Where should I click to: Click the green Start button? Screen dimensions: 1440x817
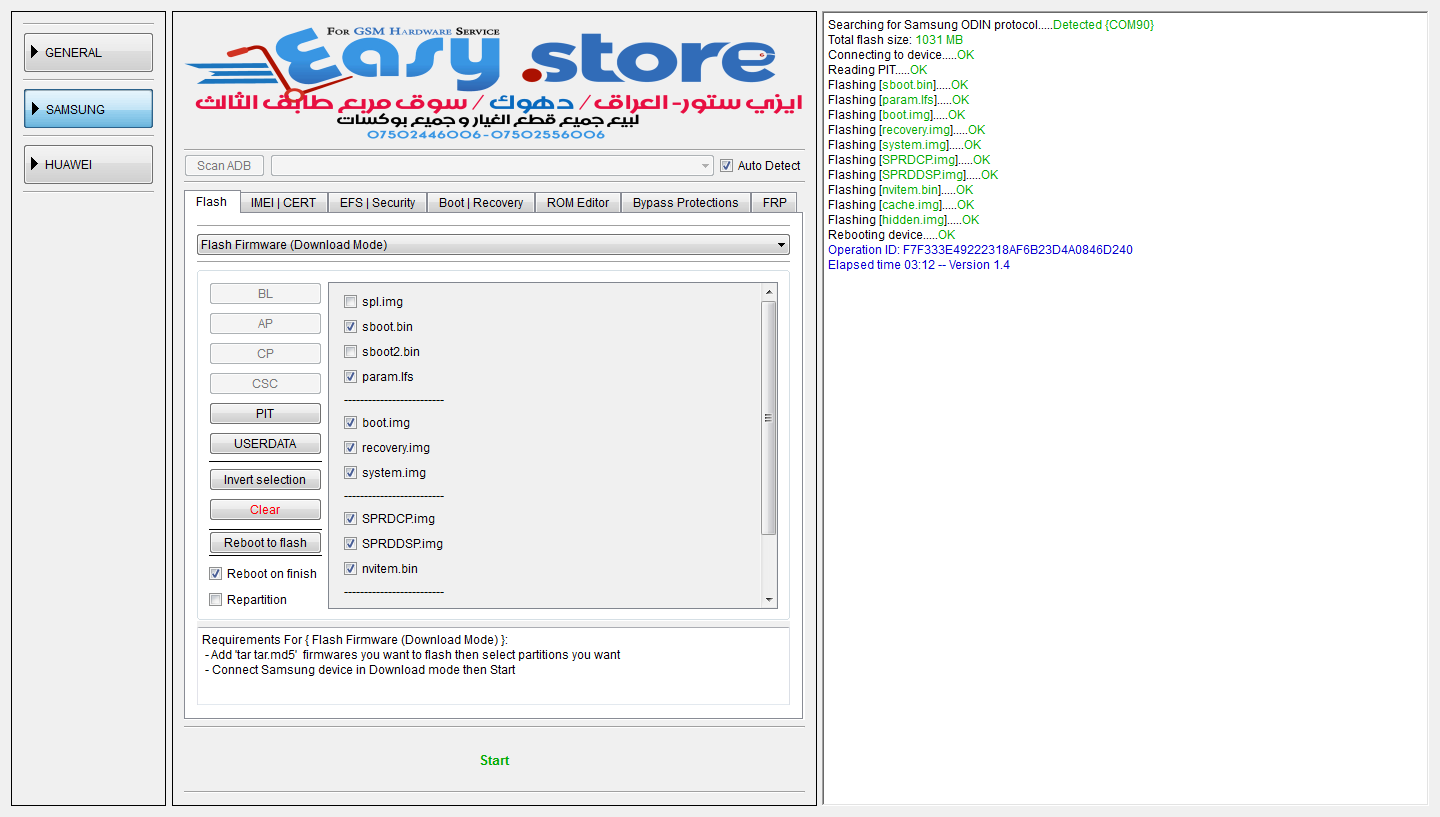(x=495, y=761)
